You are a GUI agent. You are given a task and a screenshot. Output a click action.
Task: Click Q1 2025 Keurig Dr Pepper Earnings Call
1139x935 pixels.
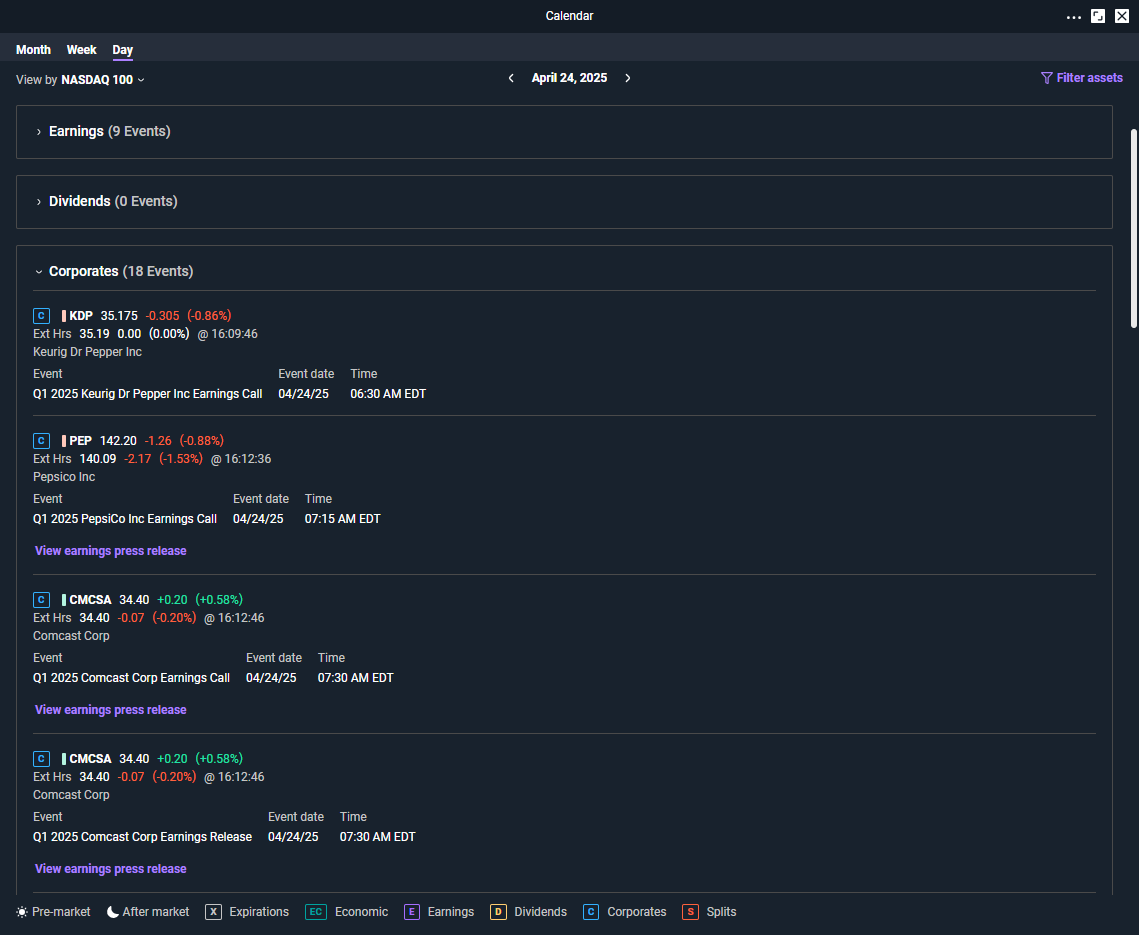[147, 394]
